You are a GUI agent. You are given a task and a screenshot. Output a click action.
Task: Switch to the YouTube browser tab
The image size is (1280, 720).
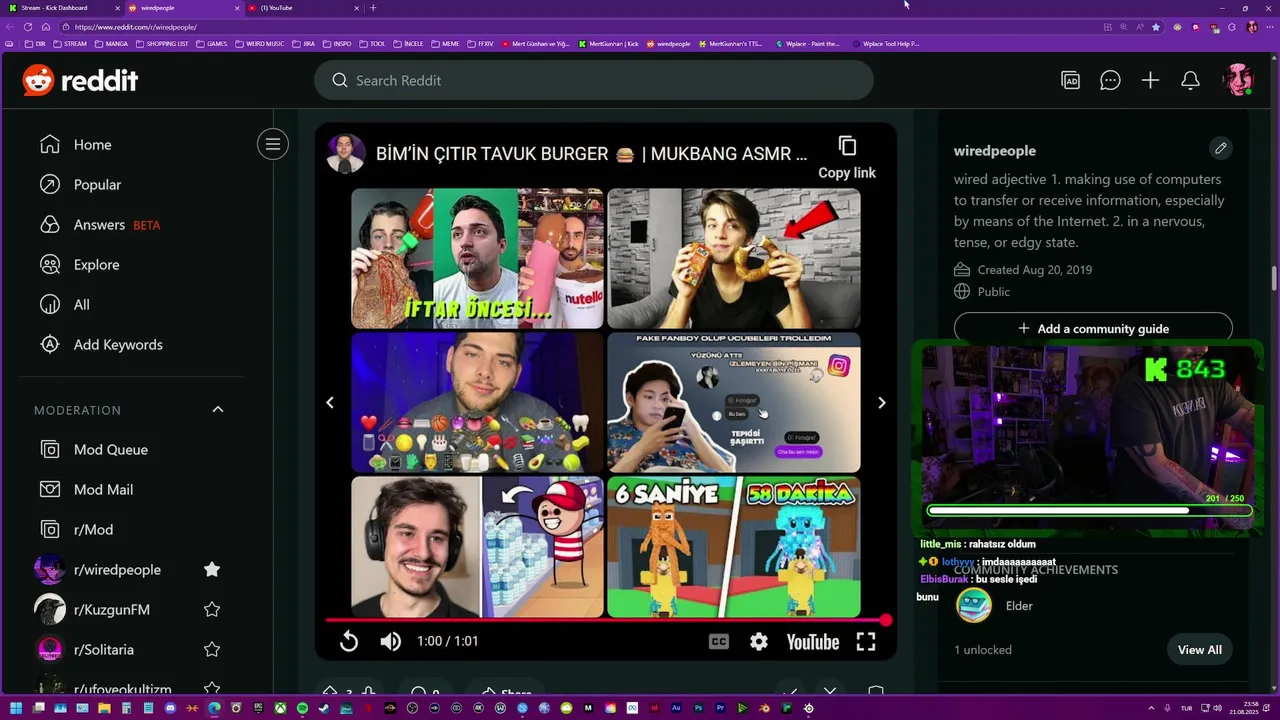click(305, 8)
